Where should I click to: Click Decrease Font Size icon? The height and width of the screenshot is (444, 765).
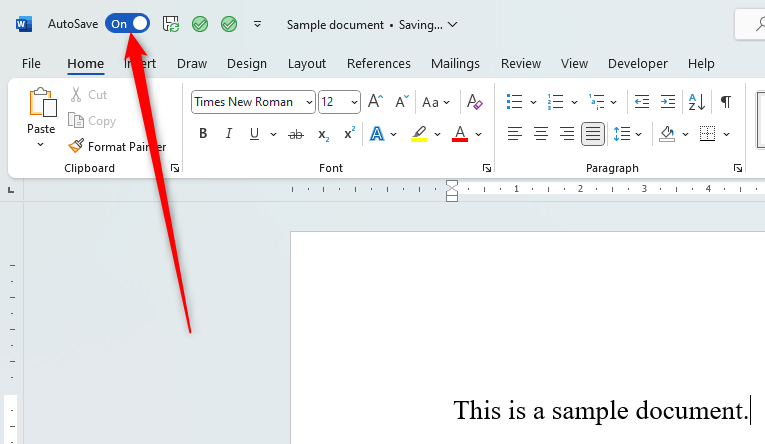click(x=402, y=101)
